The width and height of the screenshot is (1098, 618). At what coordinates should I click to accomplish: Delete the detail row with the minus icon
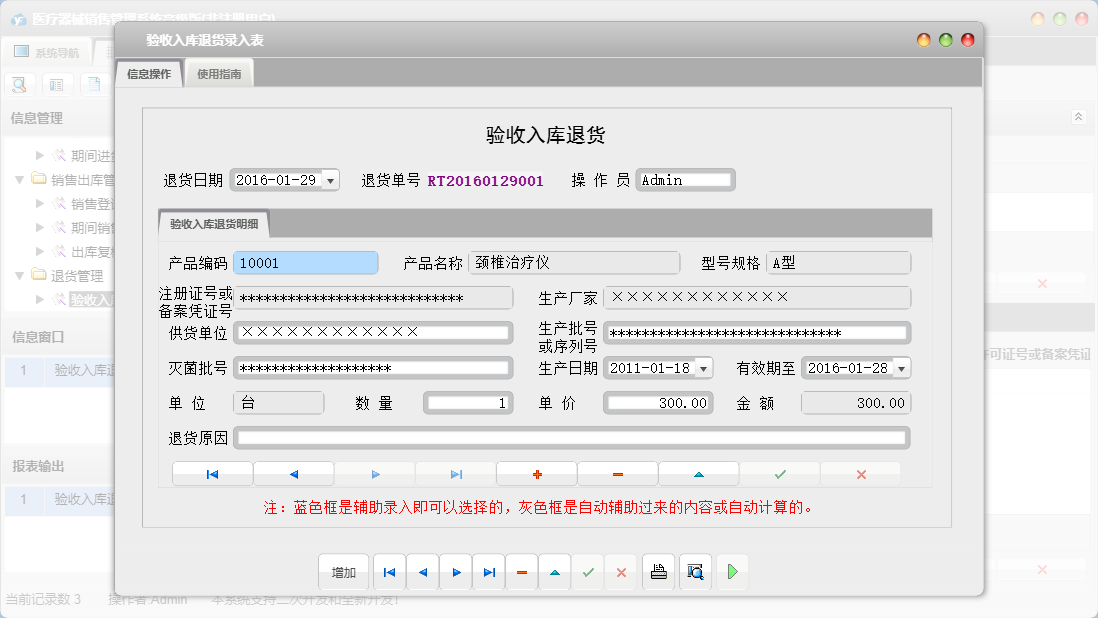tap(617, 472)
